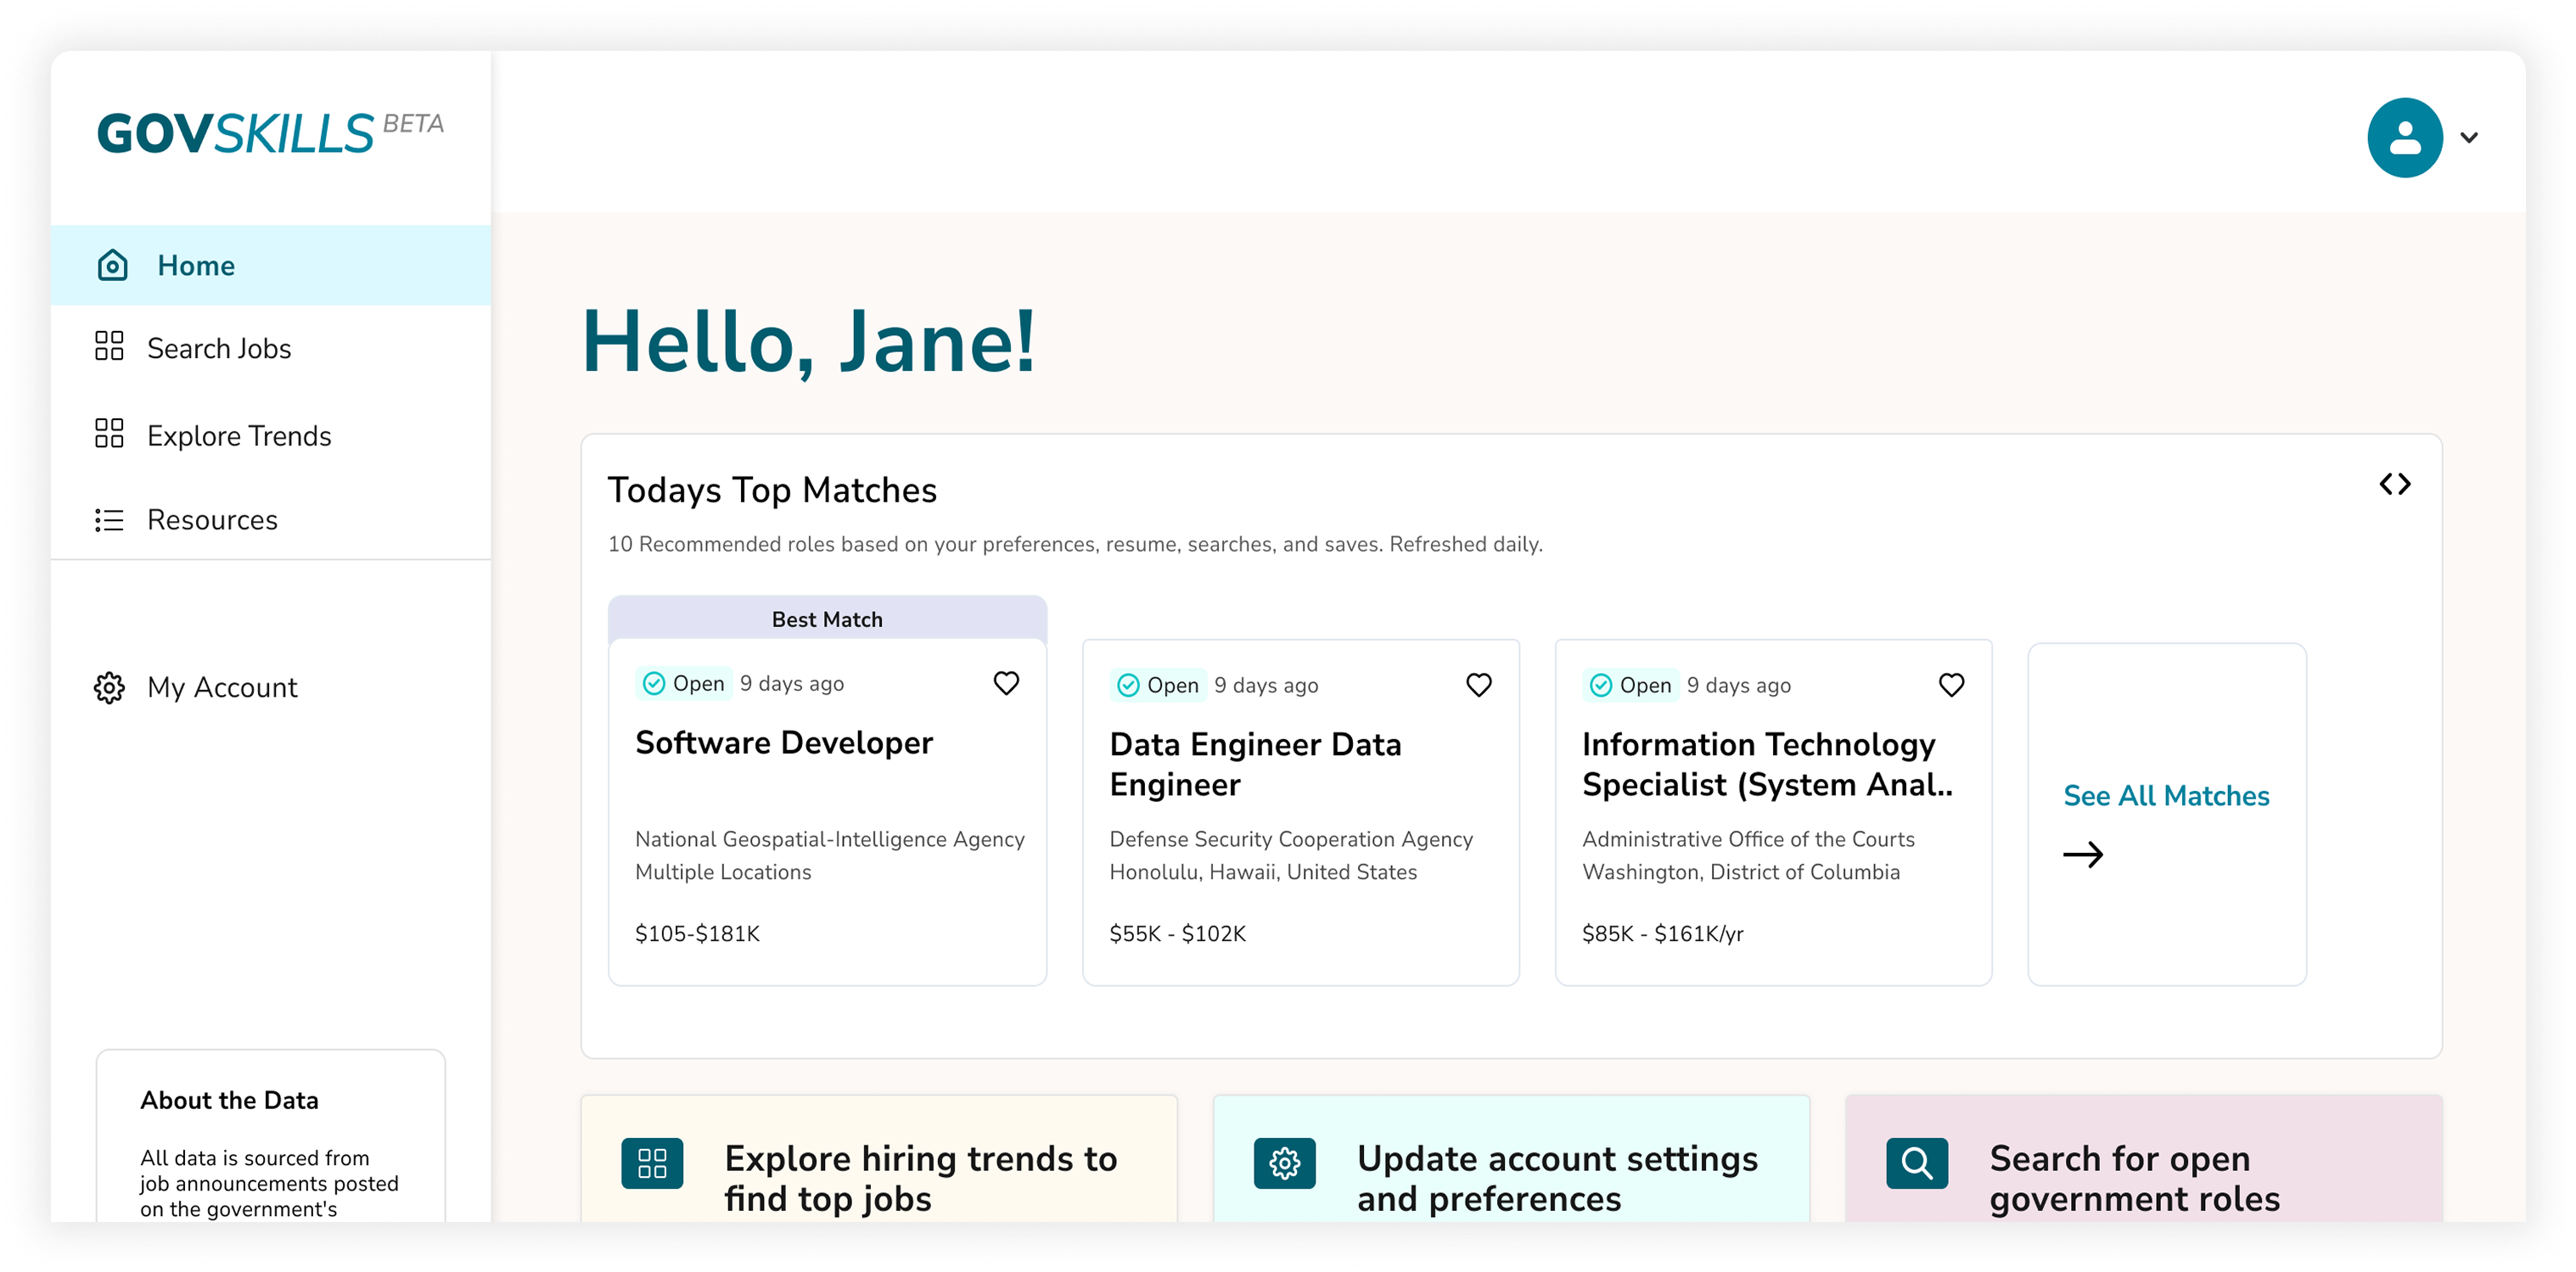This screenshot has height=1272, width=2576.
Task: Open Search Jobs from the sidebar
Action: (219, 348)
